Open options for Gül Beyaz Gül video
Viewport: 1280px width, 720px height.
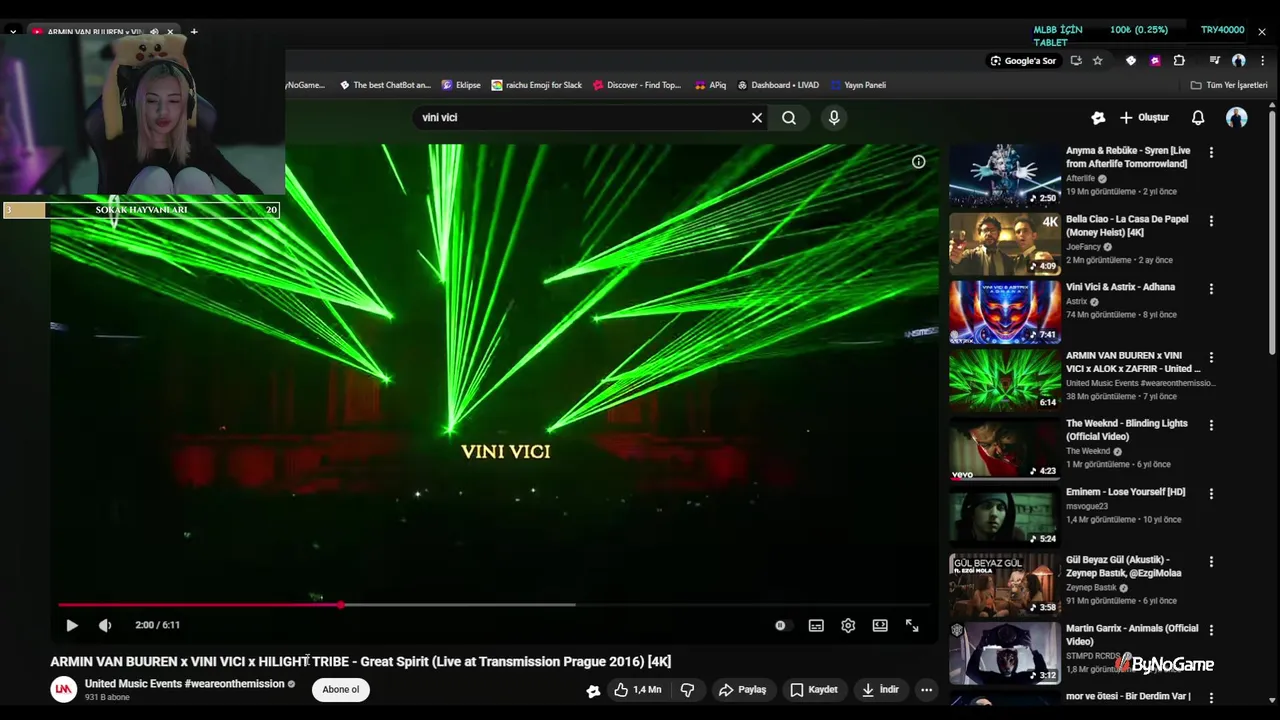(x=1211, y=562)
